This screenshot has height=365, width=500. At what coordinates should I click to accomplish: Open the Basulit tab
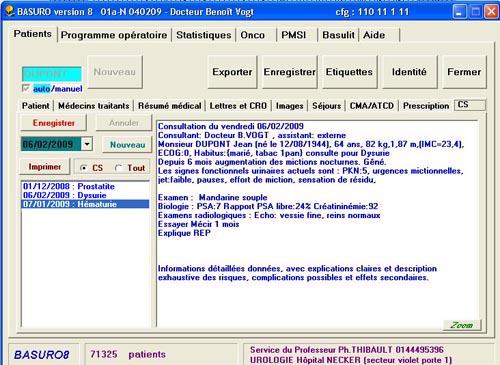coord(338,35)
